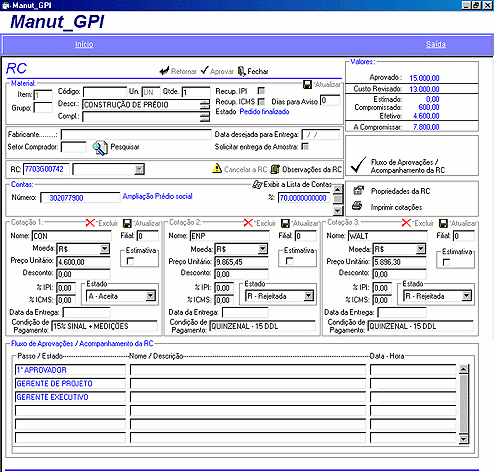The width and height of the screenshot is (494, 472).
Task: Select the GERENTE DE PROJETO row
Action: [70, 384]
